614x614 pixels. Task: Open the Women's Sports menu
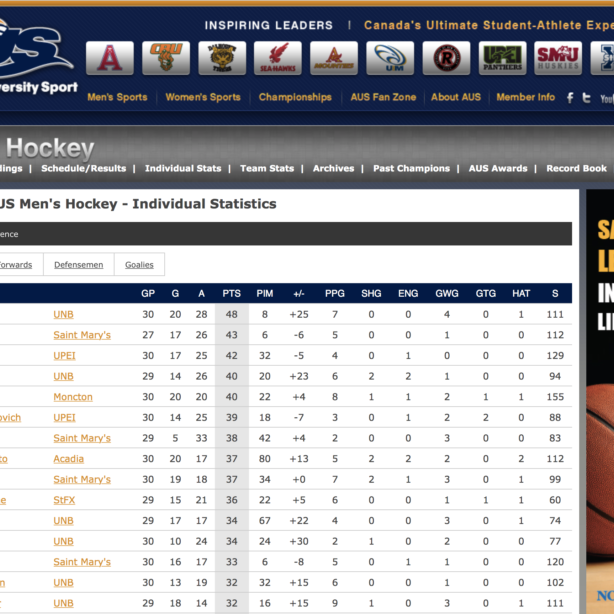click(x=203, y=97)
